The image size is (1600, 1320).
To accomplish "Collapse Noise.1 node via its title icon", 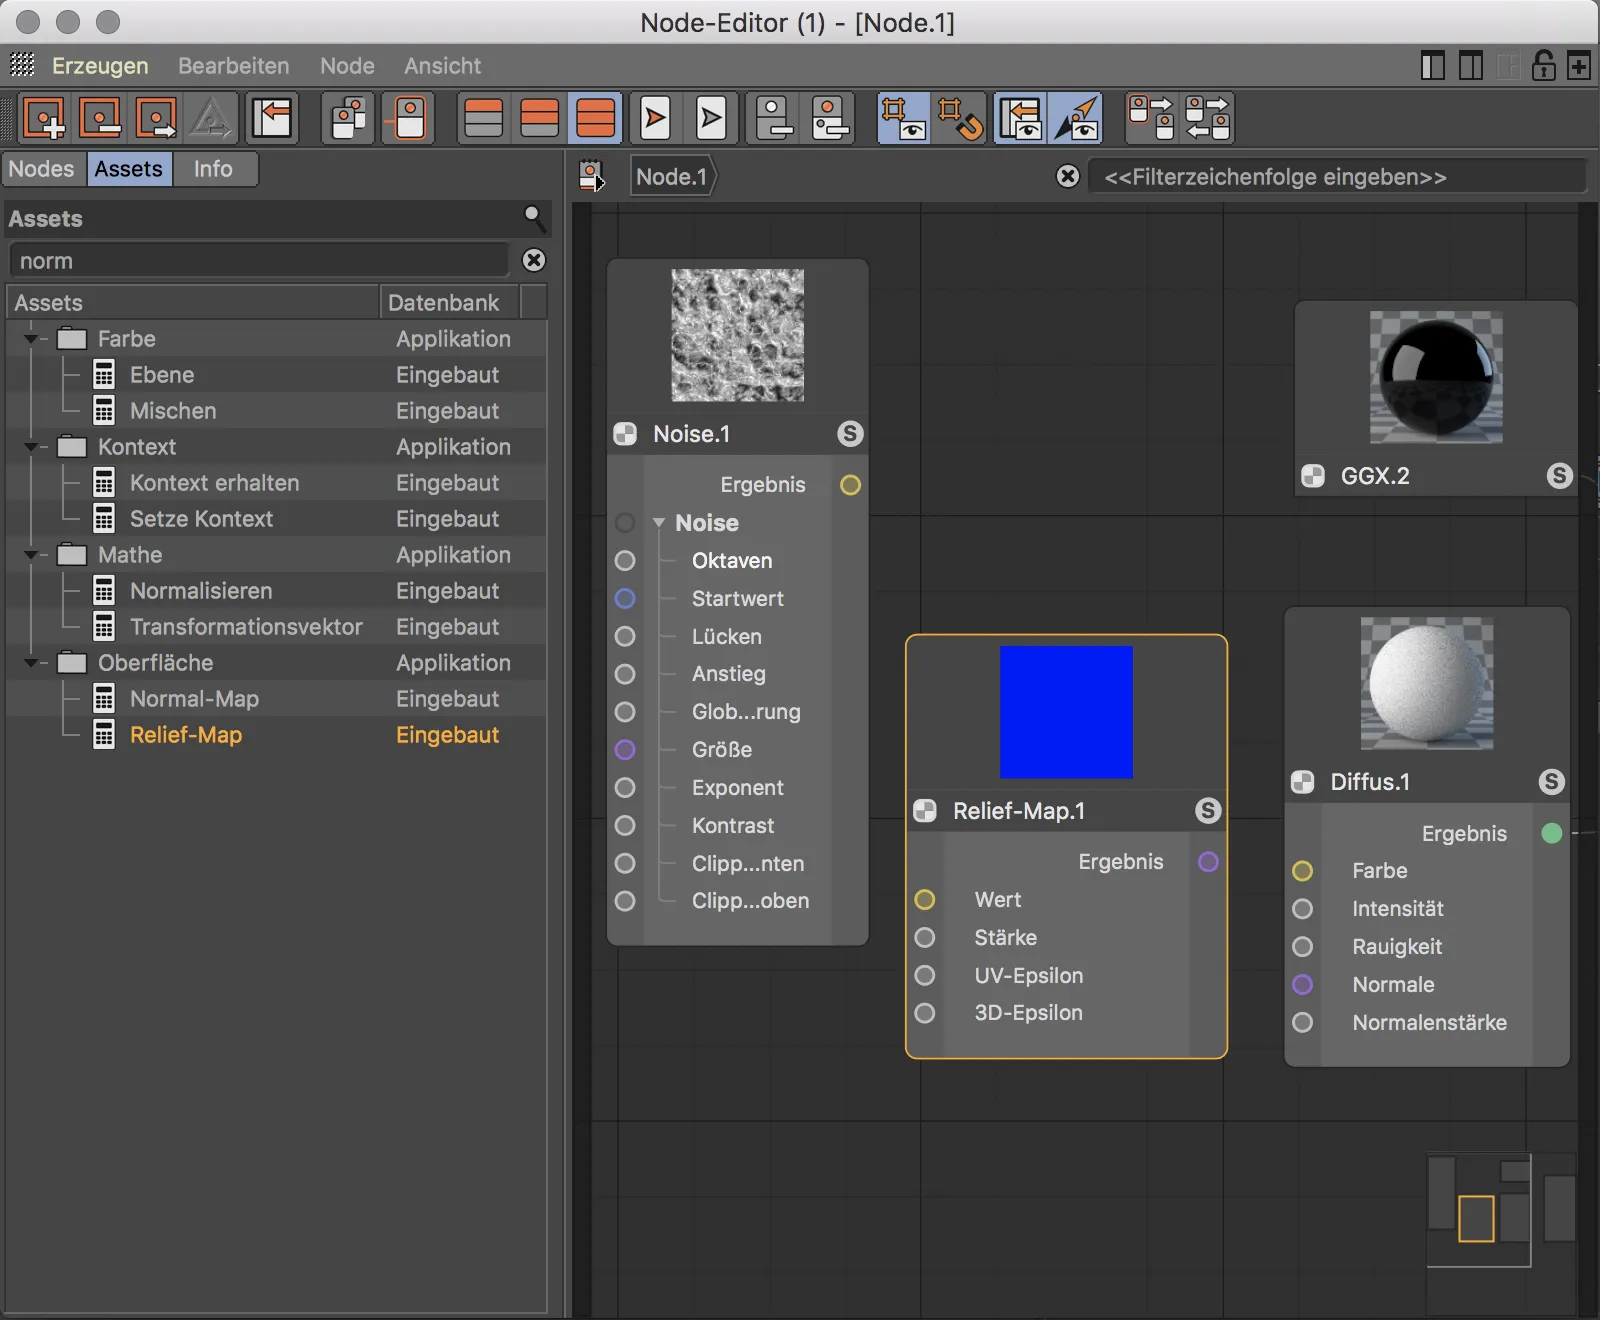I will point(625,434).
